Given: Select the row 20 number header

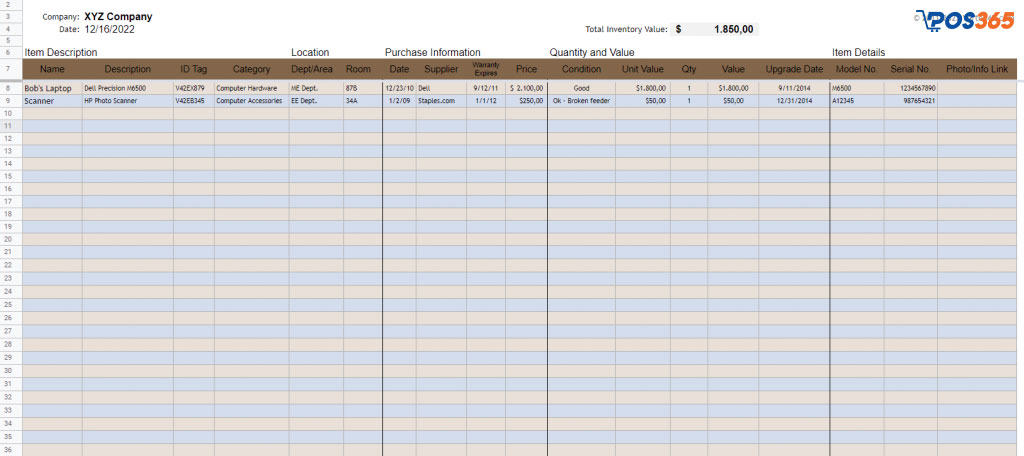Looking at the screenshot, I should [x=7, y=240].
